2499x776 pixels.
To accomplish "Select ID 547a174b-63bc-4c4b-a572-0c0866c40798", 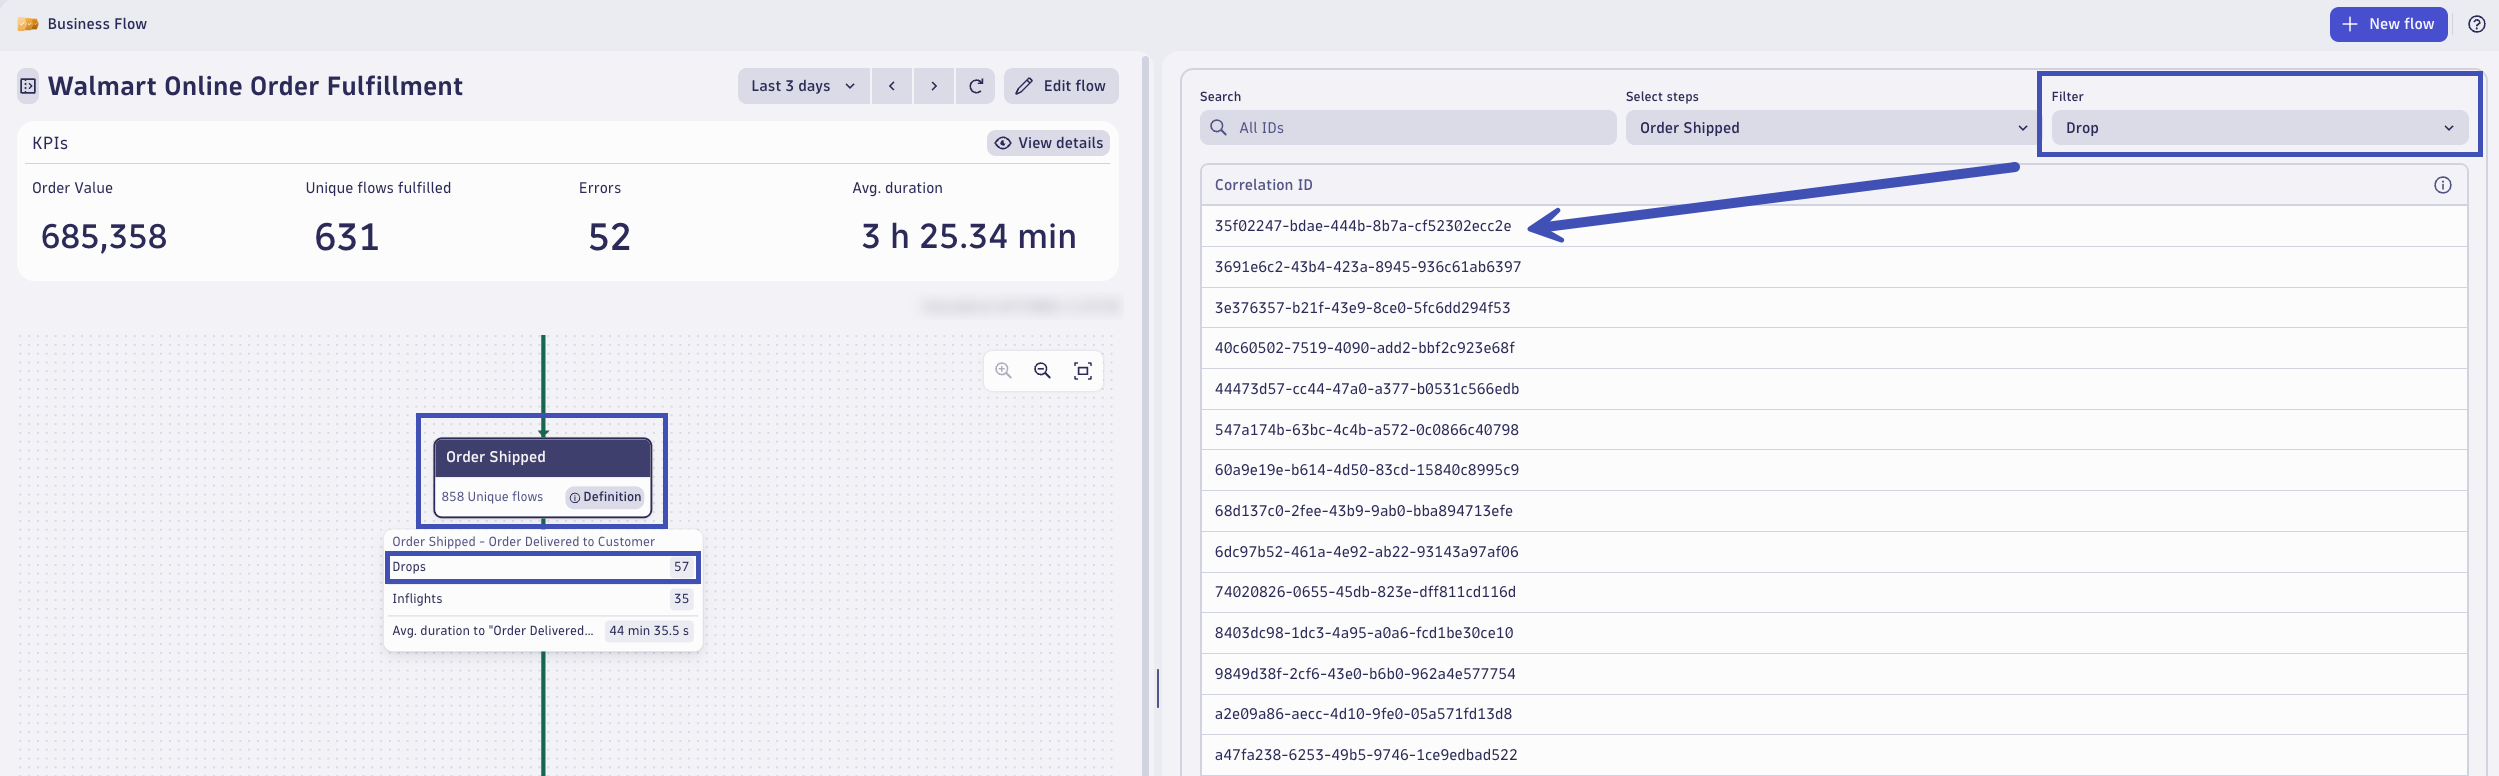I will point(1834,430).
